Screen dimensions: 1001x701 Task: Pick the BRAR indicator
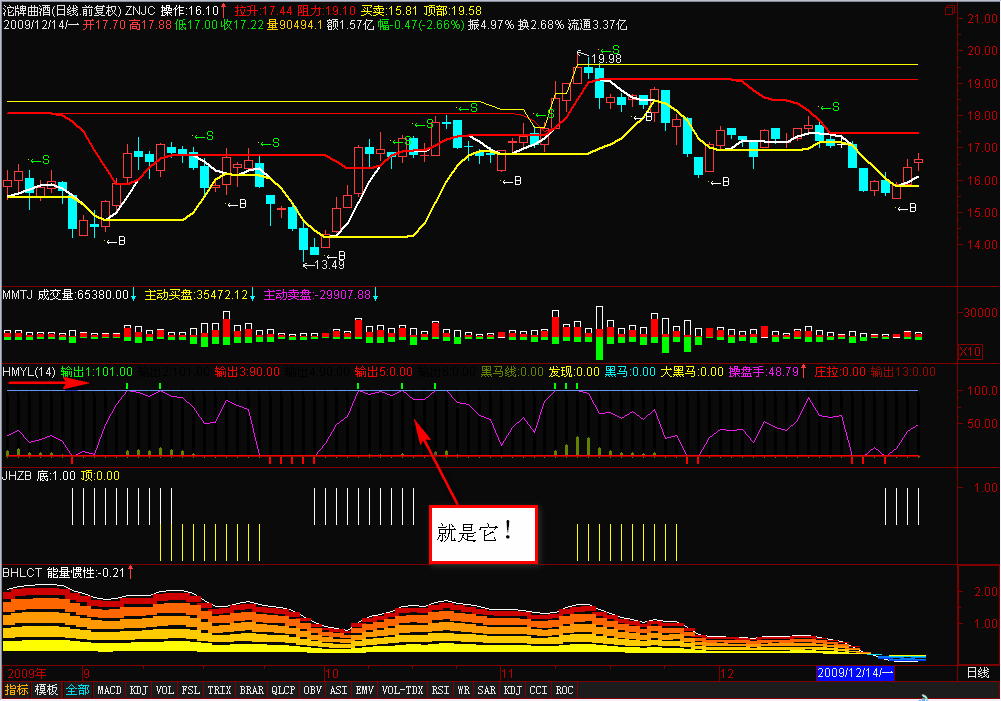[252, 690]
